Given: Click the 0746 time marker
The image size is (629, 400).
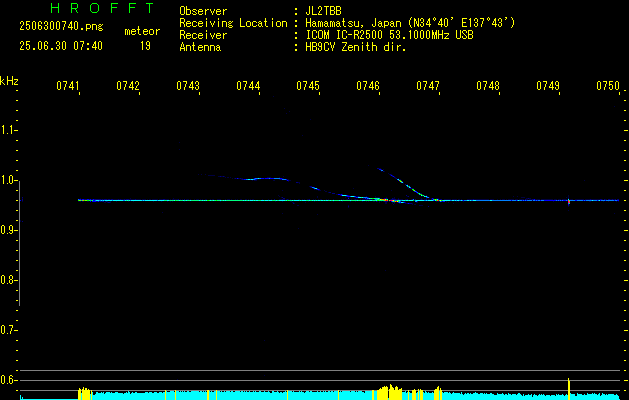Looking at the screenshot, I should click(367, 86).
